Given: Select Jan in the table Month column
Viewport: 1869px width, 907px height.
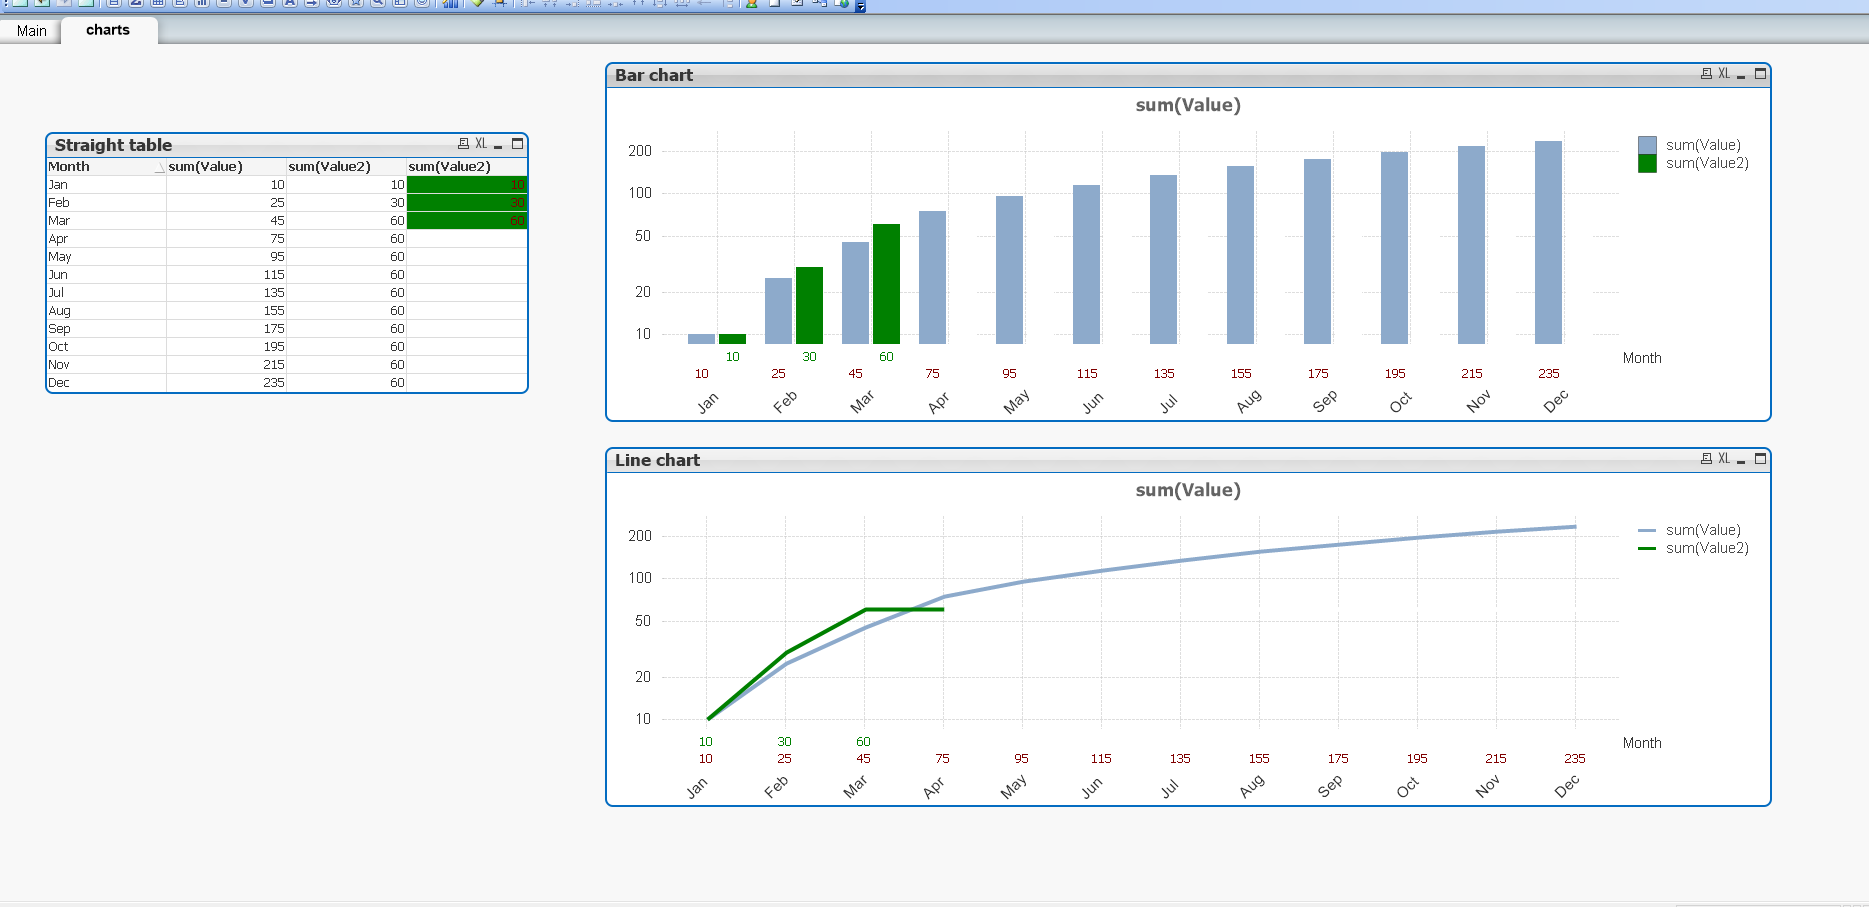Looking at the screenshot, I should click(106, 185).
